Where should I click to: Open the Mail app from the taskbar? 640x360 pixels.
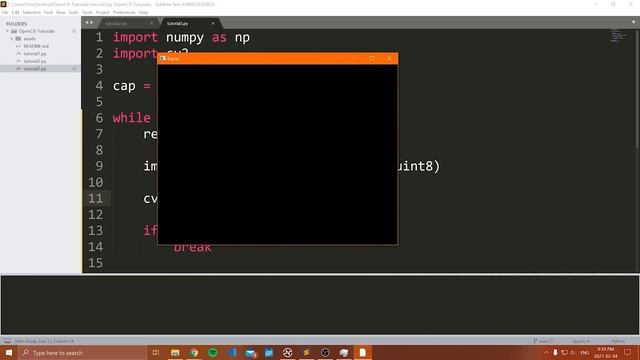(x=250, y=353)
